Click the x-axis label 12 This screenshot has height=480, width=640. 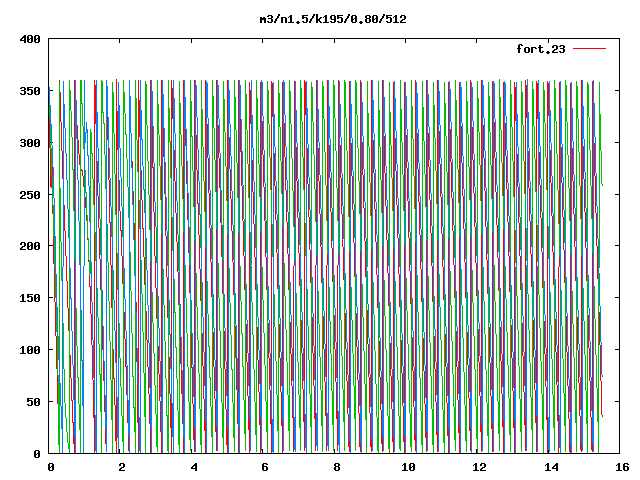[x=479, y=467]
